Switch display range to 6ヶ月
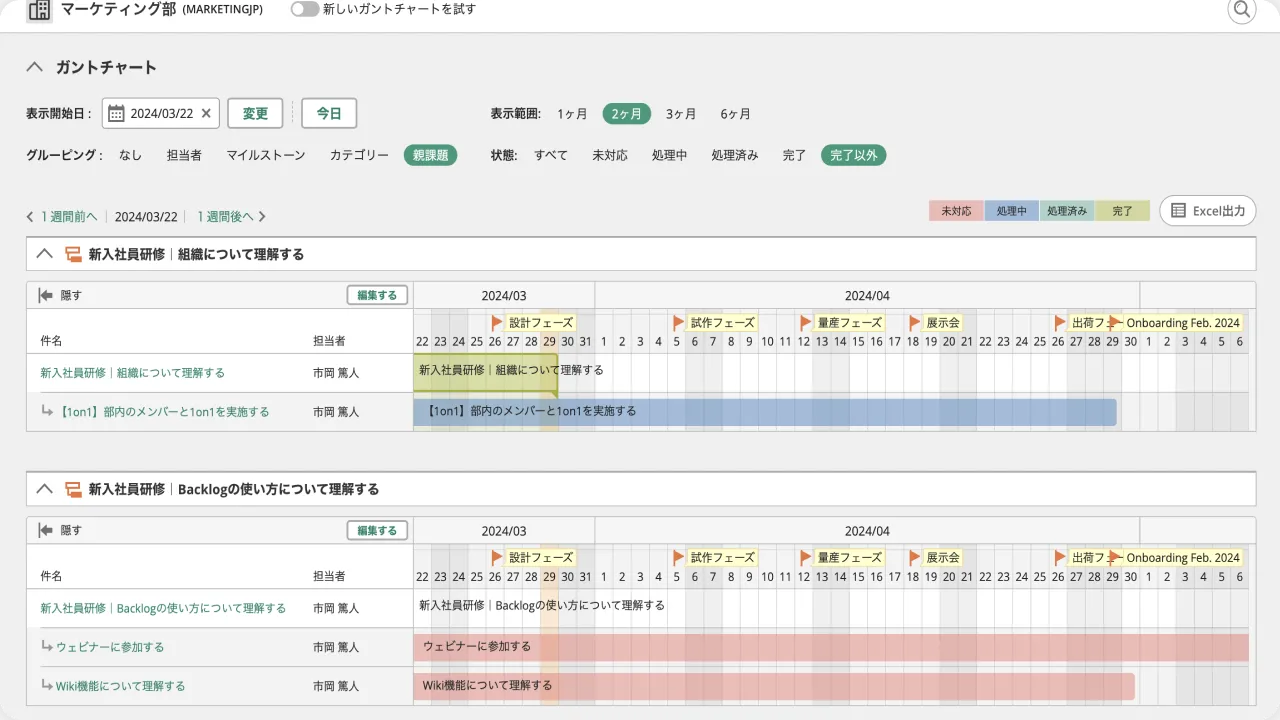The width and height of the screenshot is (1280, 720). pos(735,113)
